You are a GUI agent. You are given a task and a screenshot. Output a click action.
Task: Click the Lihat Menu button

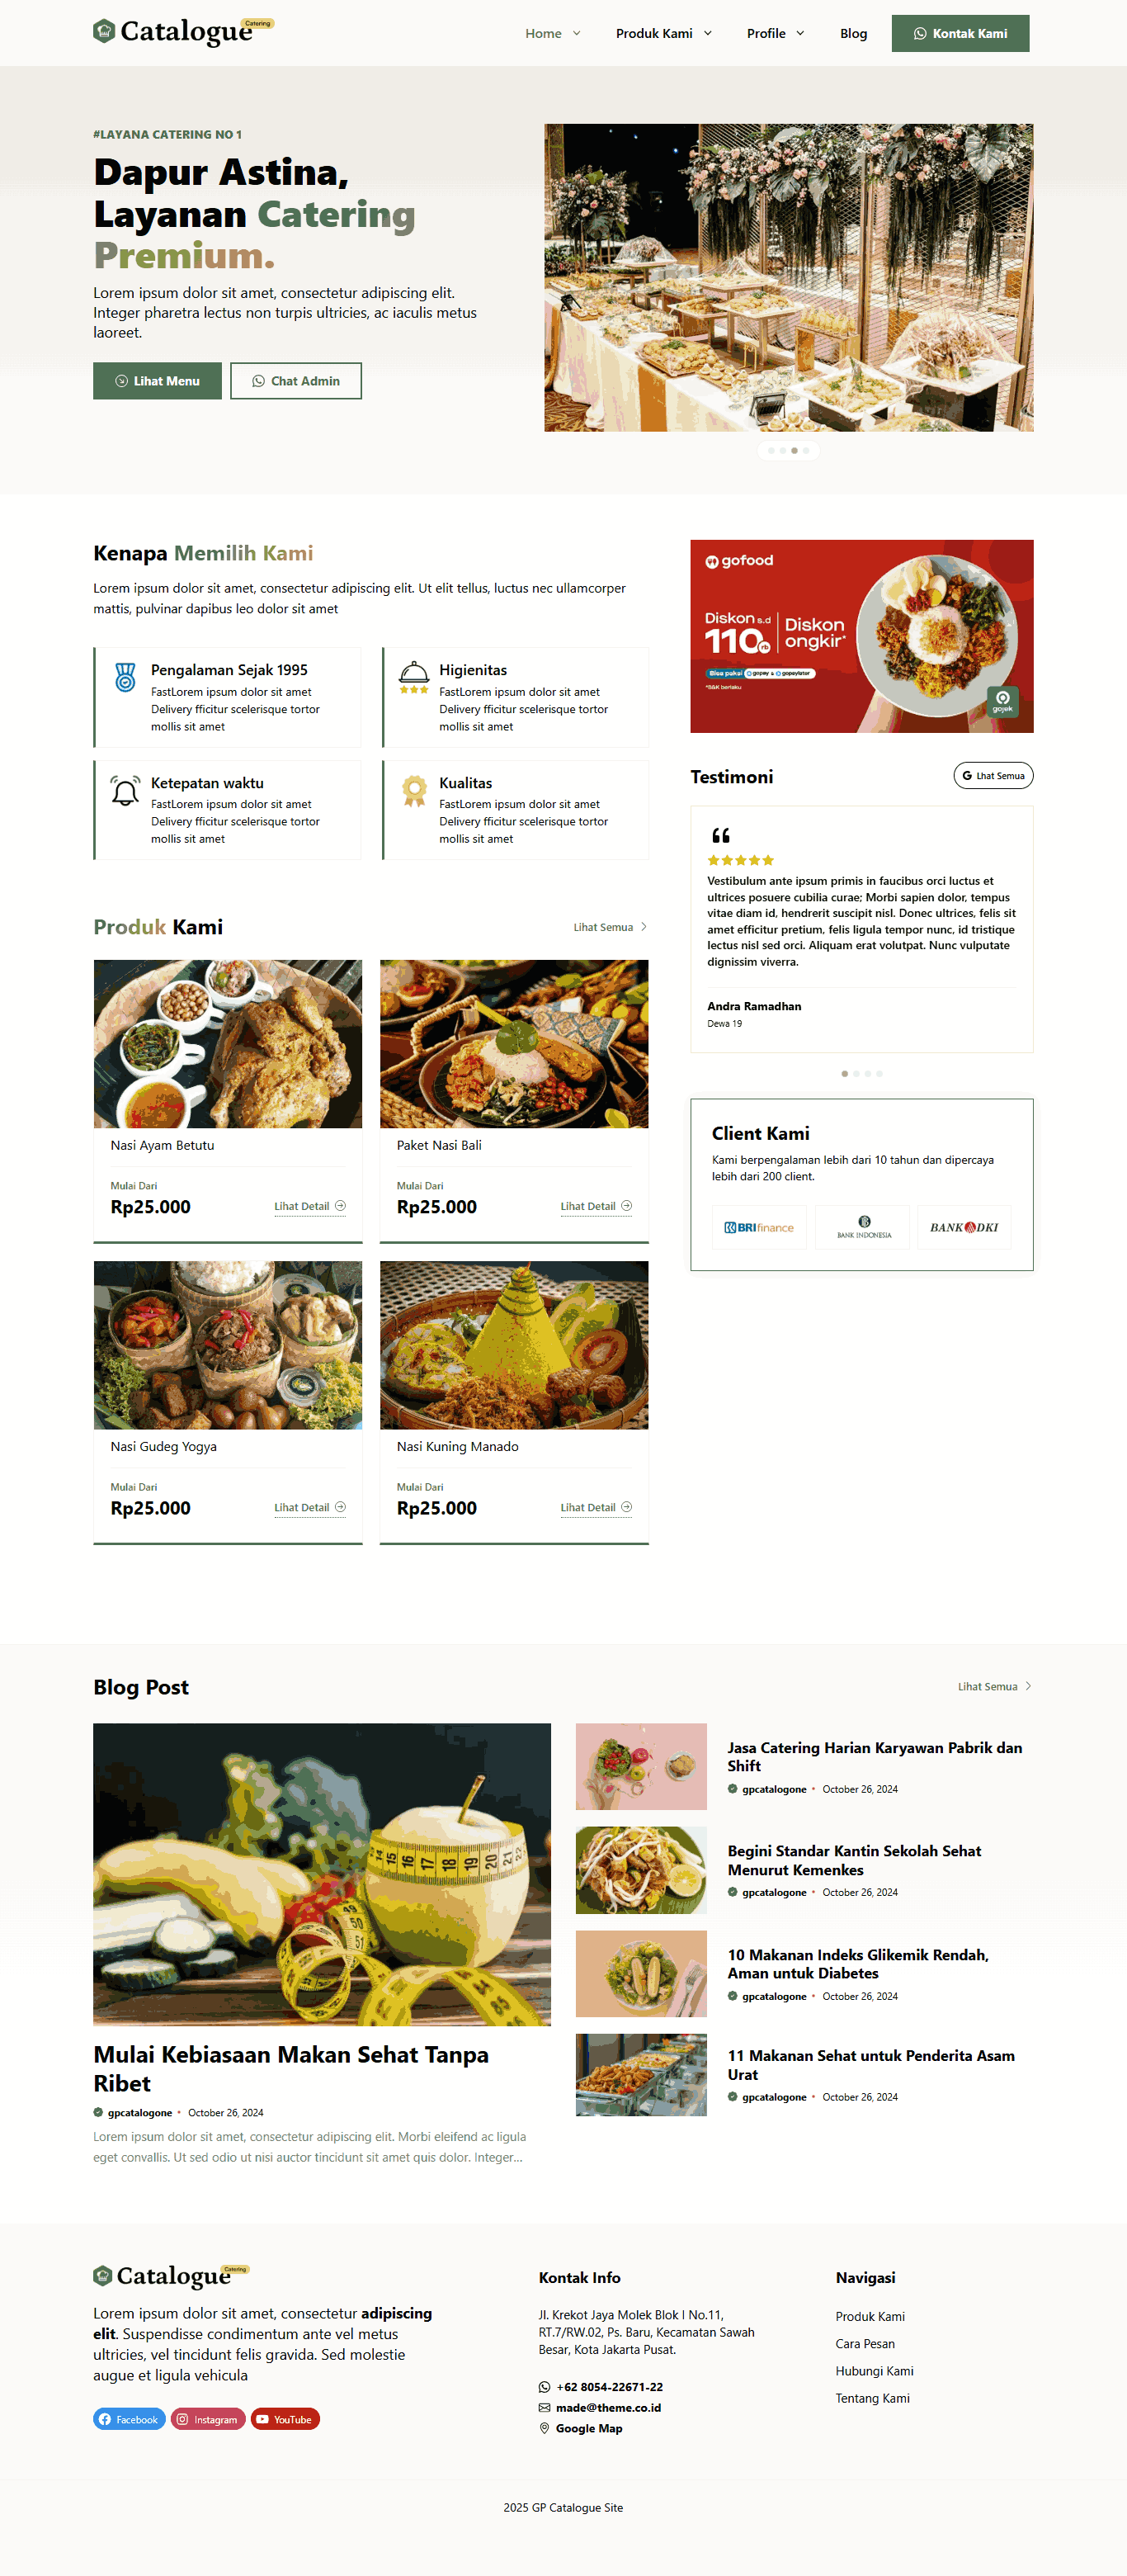(157, 381)
